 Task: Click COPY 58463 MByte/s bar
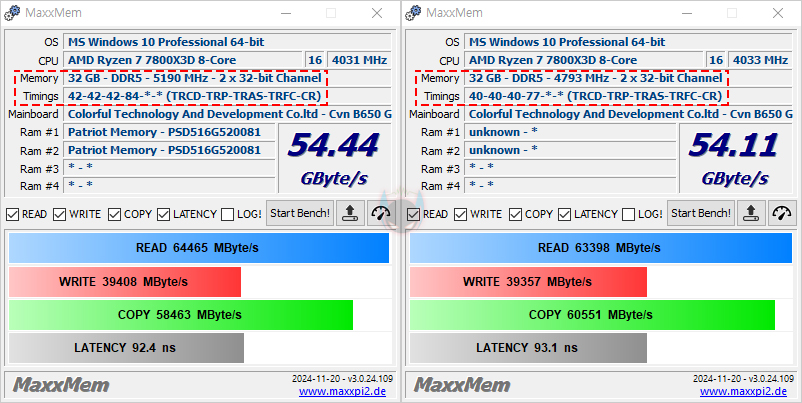click(x=181, y=315)
